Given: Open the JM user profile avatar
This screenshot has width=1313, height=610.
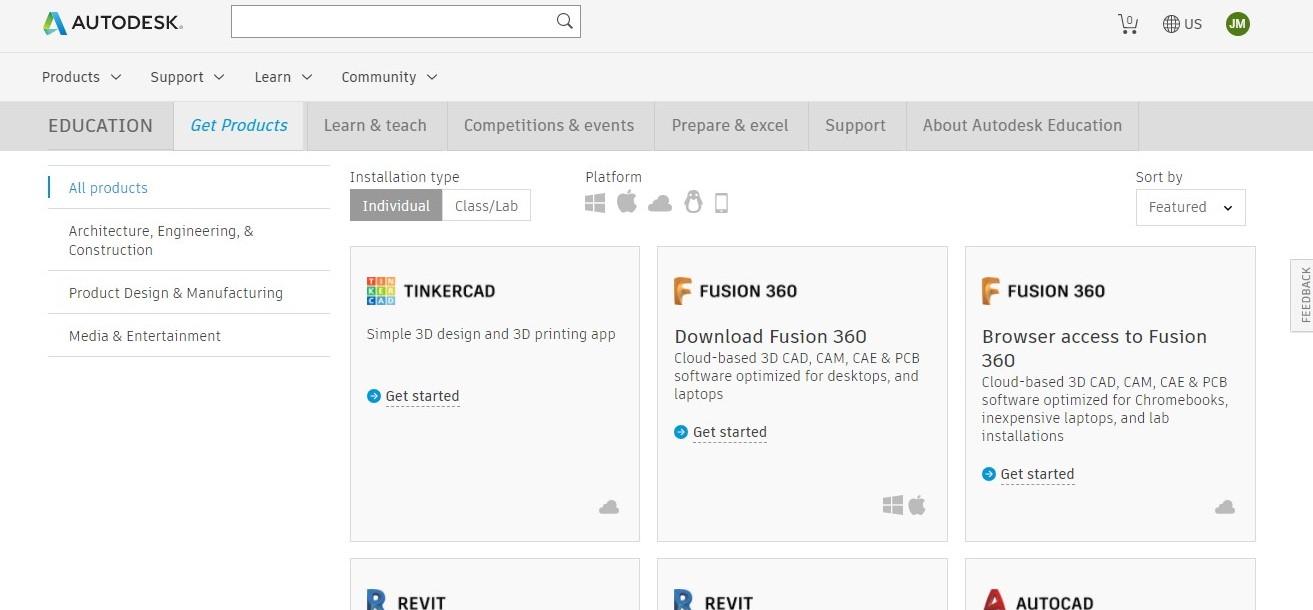Looking at the screenshot, I should click(x=1238, y=23).
